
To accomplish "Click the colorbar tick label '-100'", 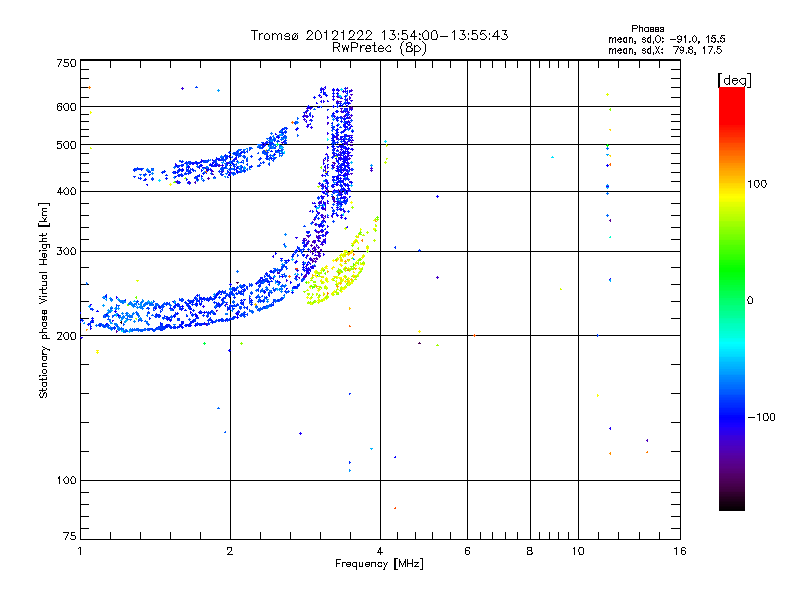I will click(762, 417).
